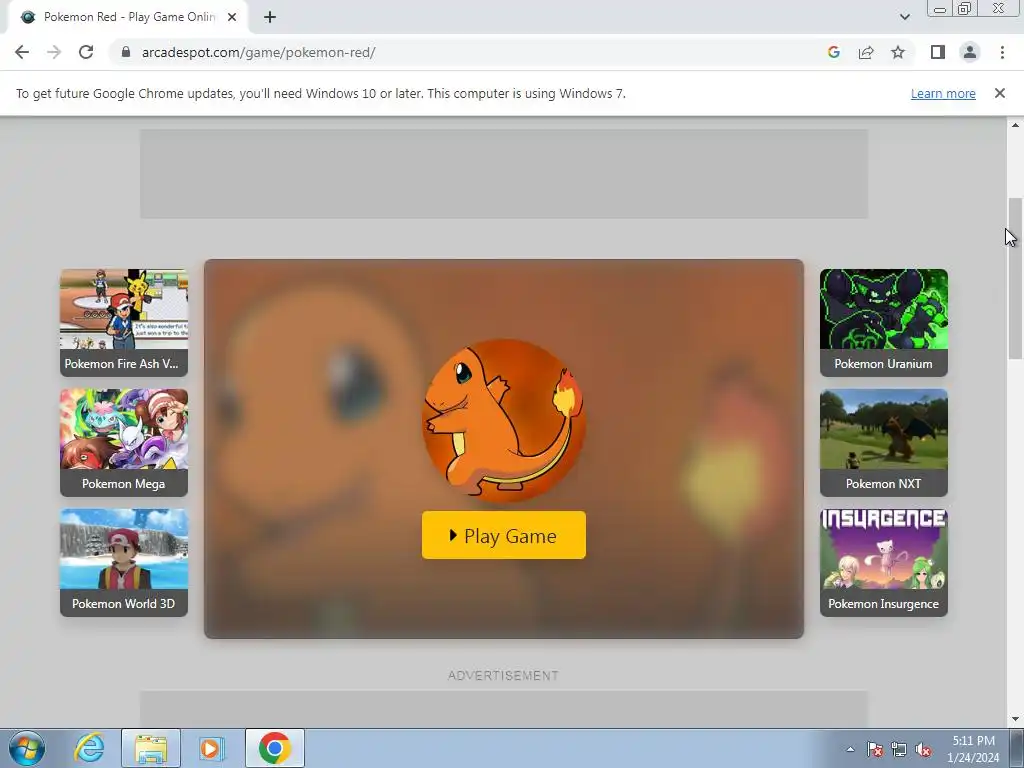Open the Action Center flag icon
This screenshot has height=768, width=1024.
coord(875,749)
